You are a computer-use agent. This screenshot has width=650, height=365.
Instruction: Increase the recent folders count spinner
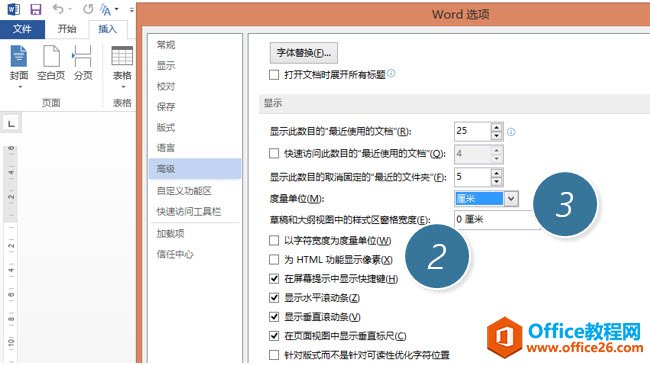click(497, 173)
